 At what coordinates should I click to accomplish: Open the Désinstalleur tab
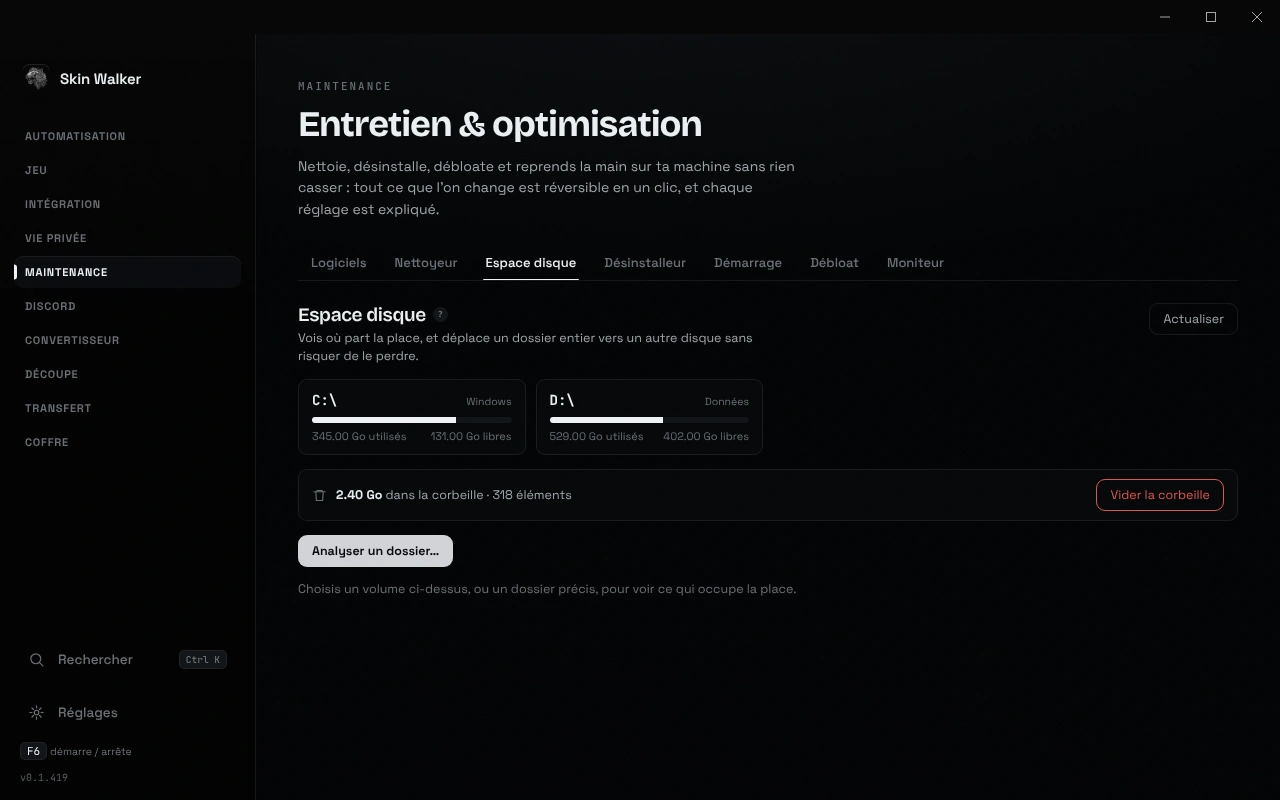coord(645,263)
